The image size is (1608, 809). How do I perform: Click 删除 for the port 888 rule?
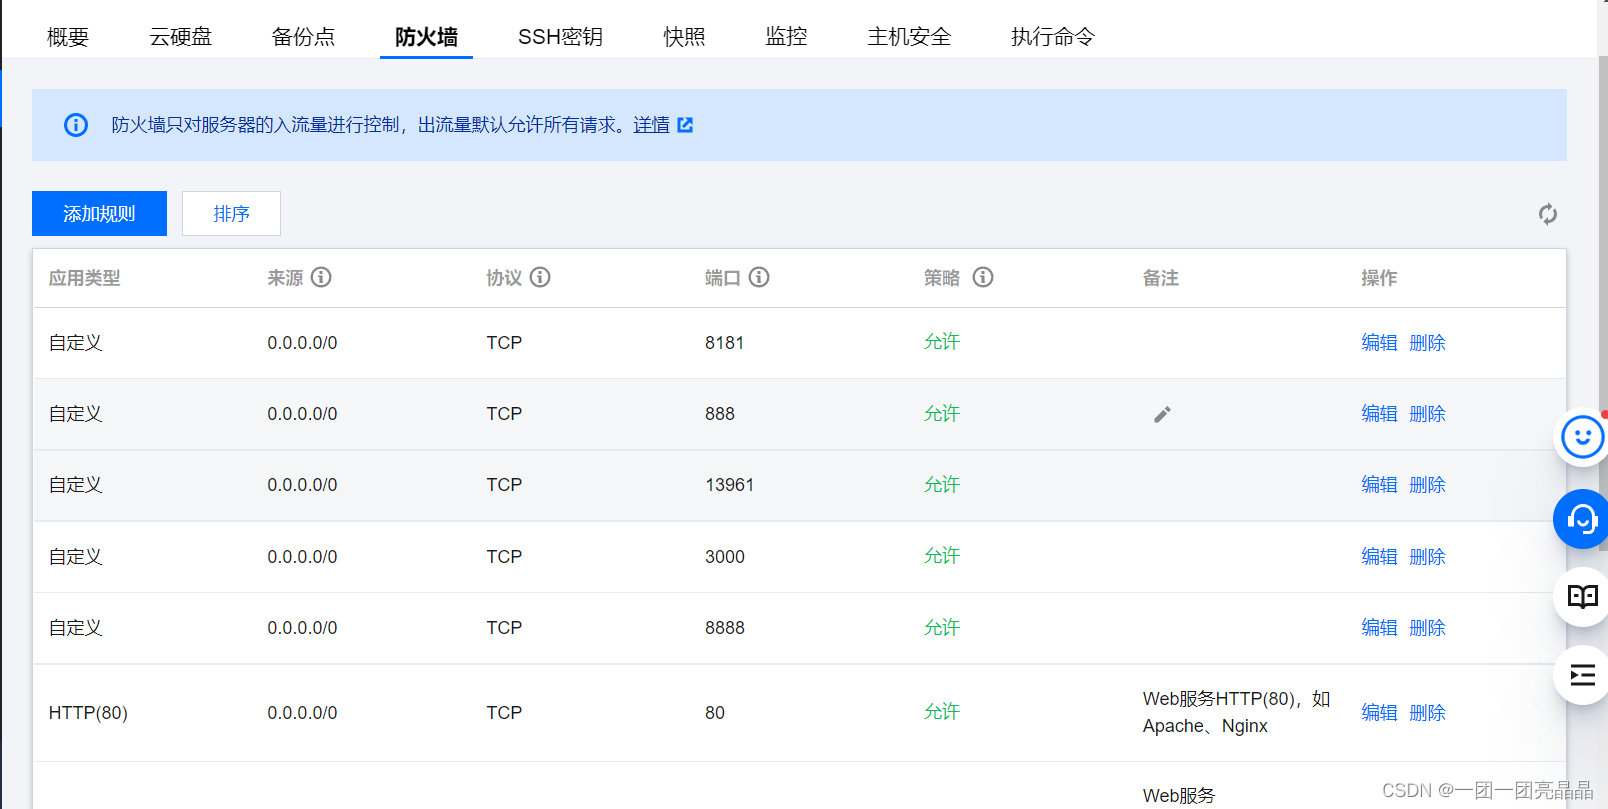(x=1427, y=414)
